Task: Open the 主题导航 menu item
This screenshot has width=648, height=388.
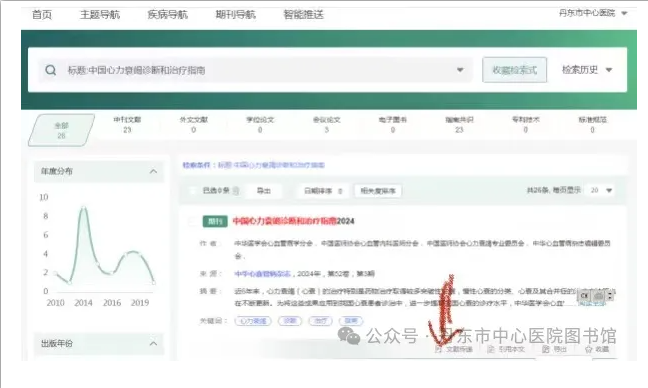Action: 100,15
